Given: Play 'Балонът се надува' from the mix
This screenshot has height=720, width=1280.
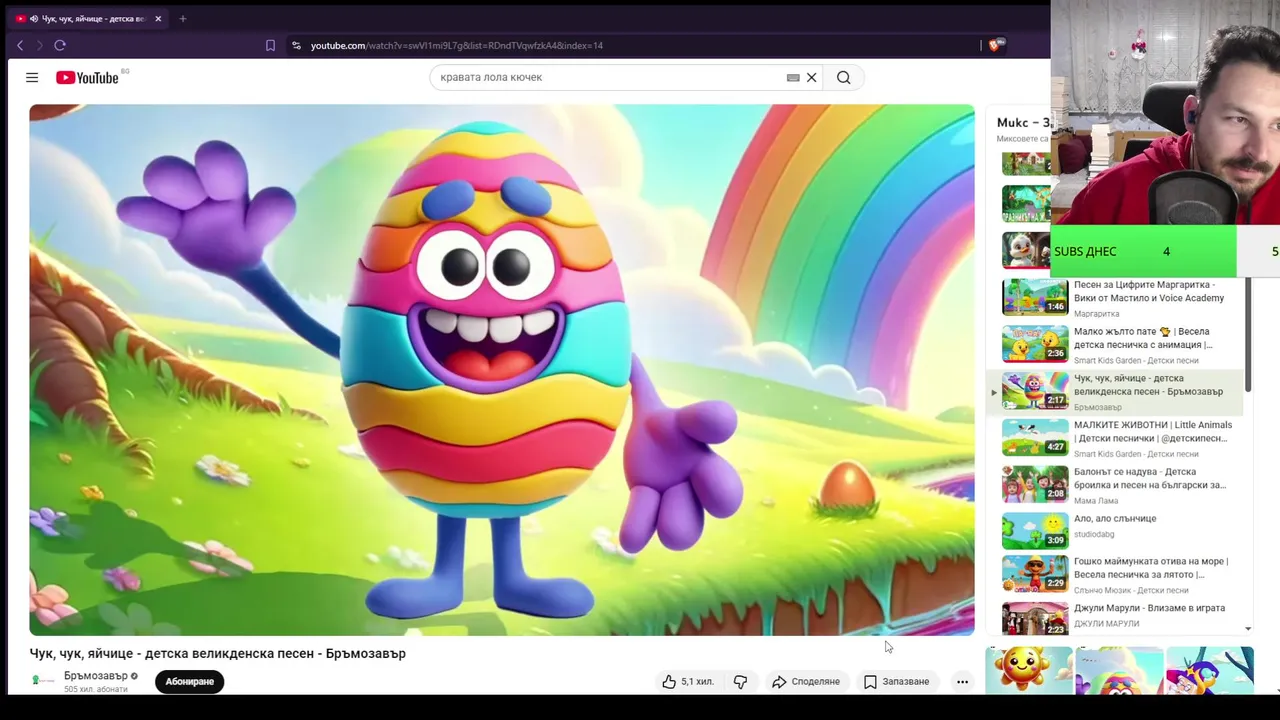Looking at the screenshot, I should click(x=1150, y=478).
